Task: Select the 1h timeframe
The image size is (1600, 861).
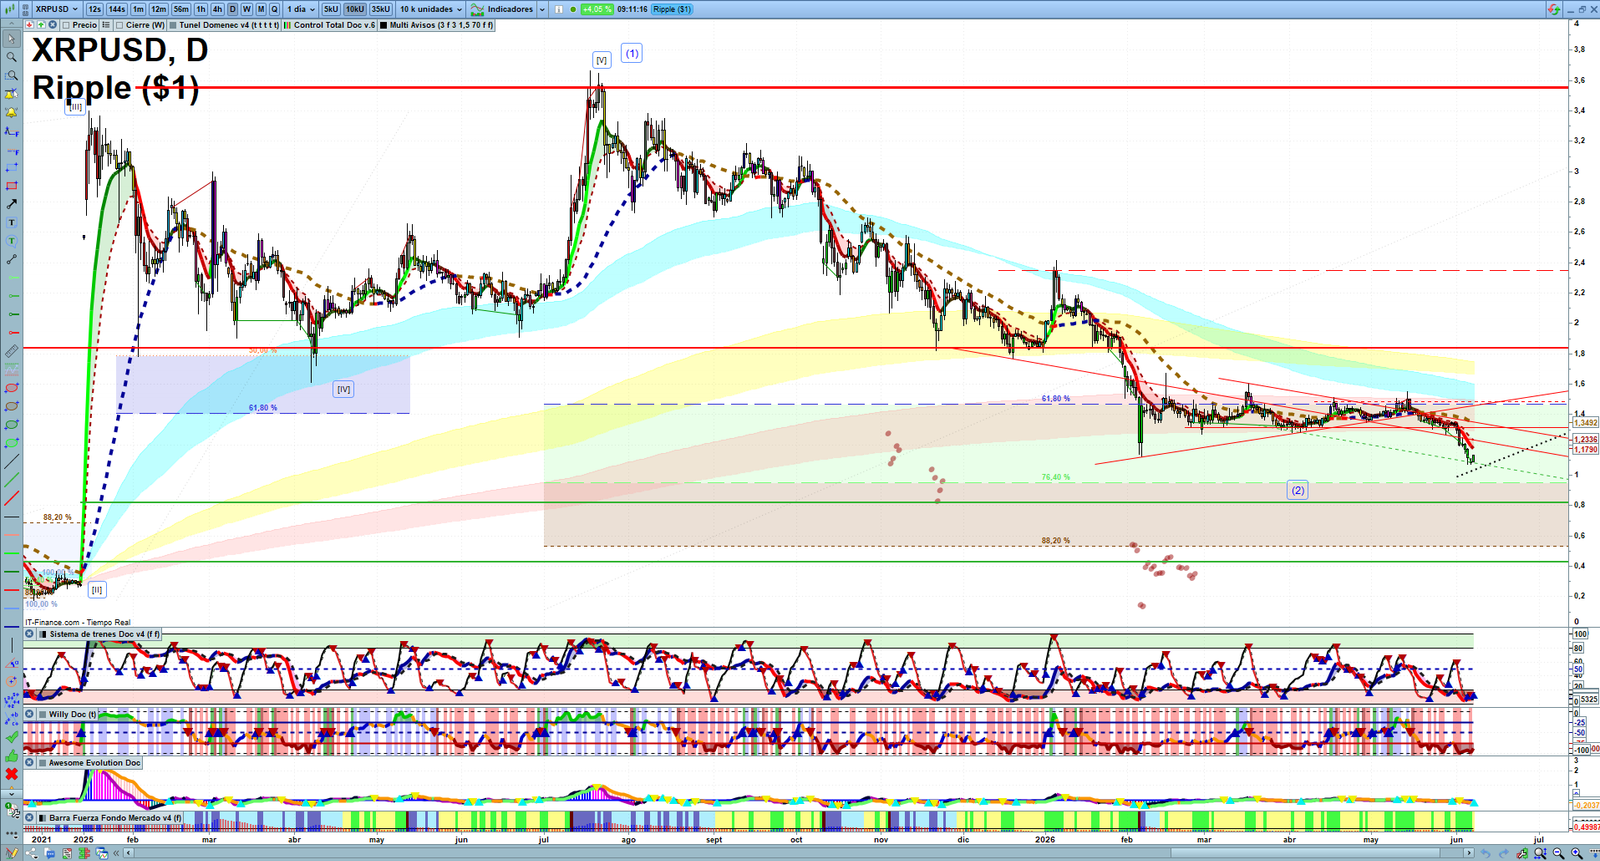Action: click(x=201, y=9)
